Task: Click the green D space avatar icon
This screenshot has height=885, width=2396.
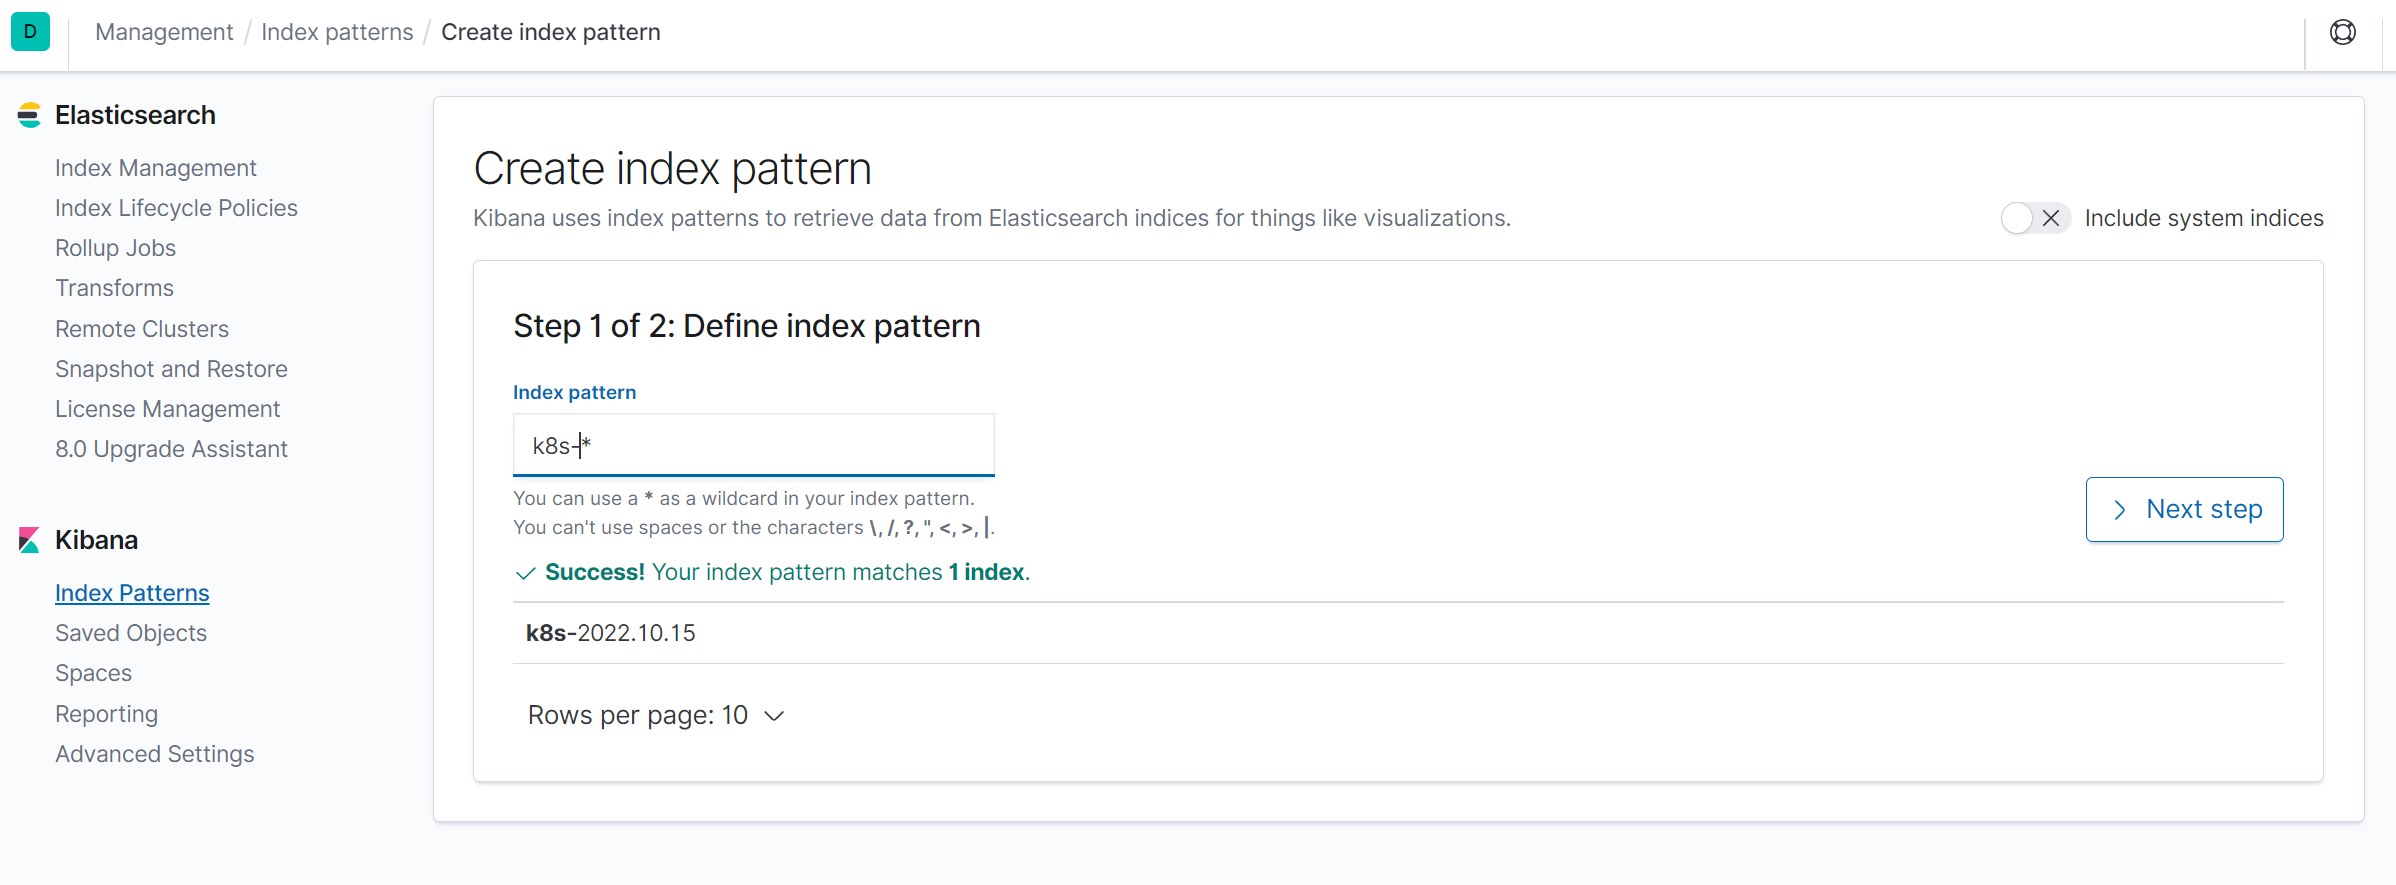Action: coord(30,32)
